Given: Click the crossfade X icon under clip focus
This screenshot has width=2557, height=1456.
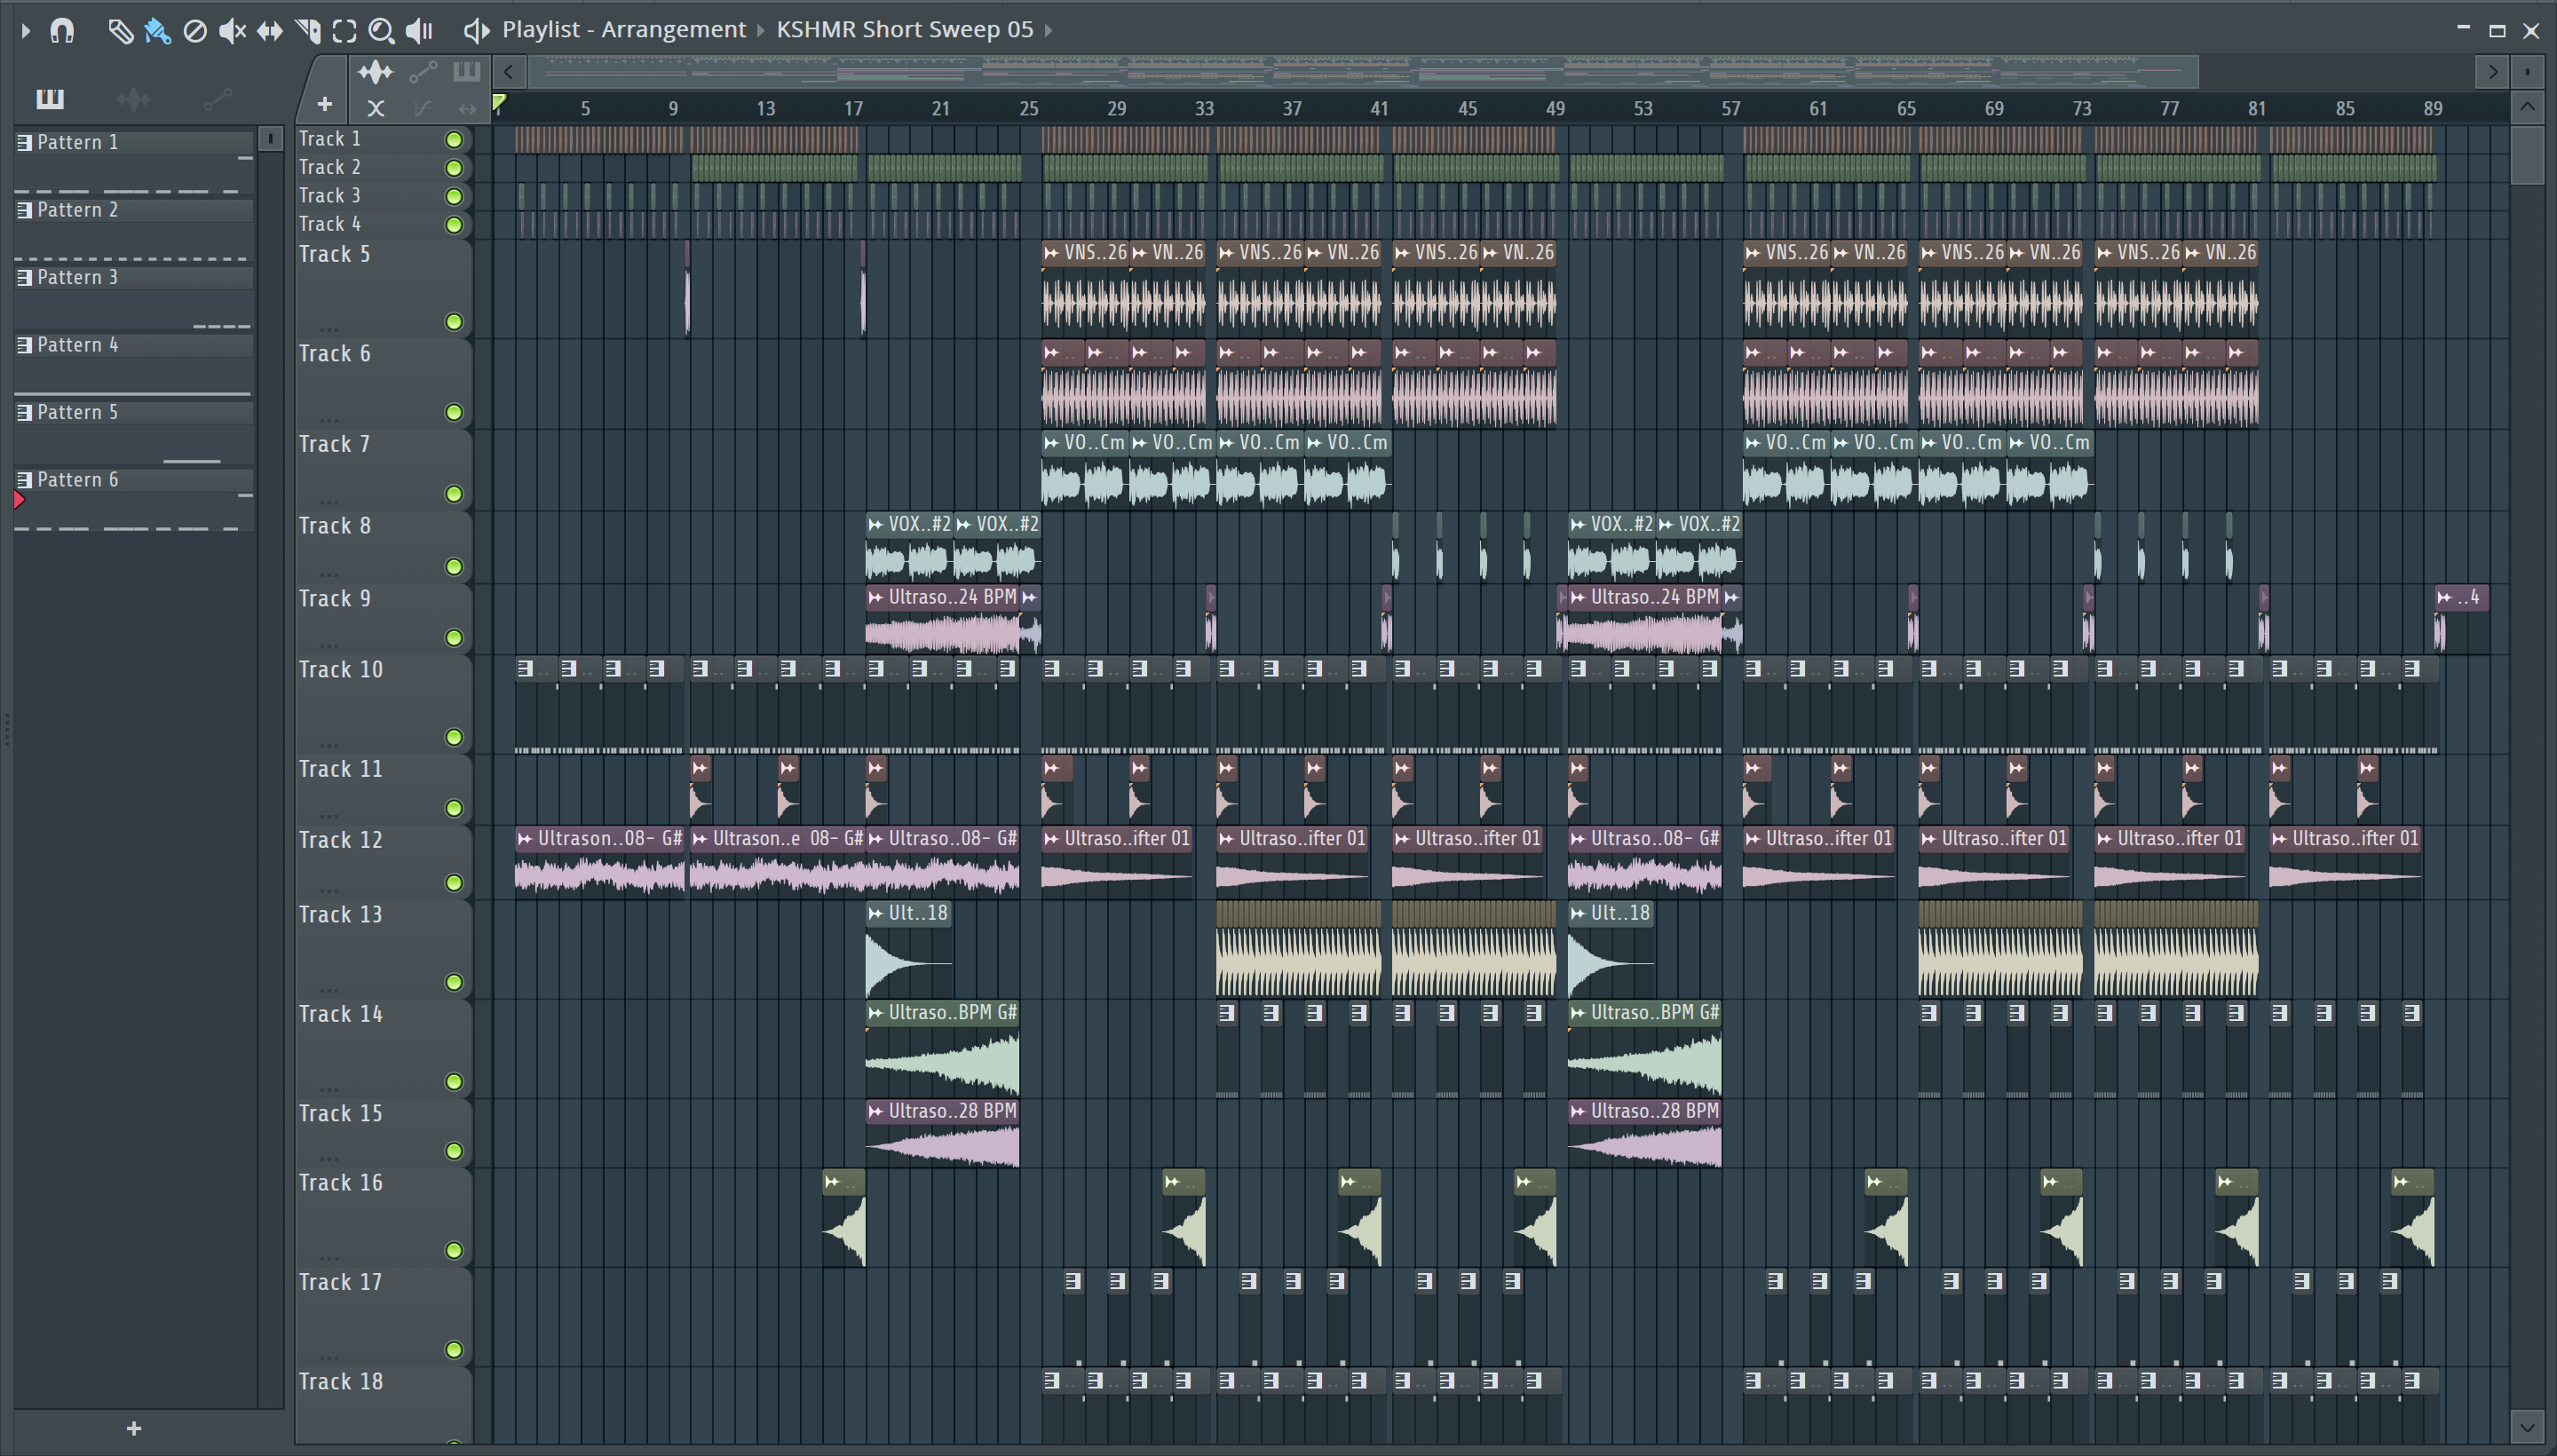Looking at the screenshot, I should click(x=375, y=107).
